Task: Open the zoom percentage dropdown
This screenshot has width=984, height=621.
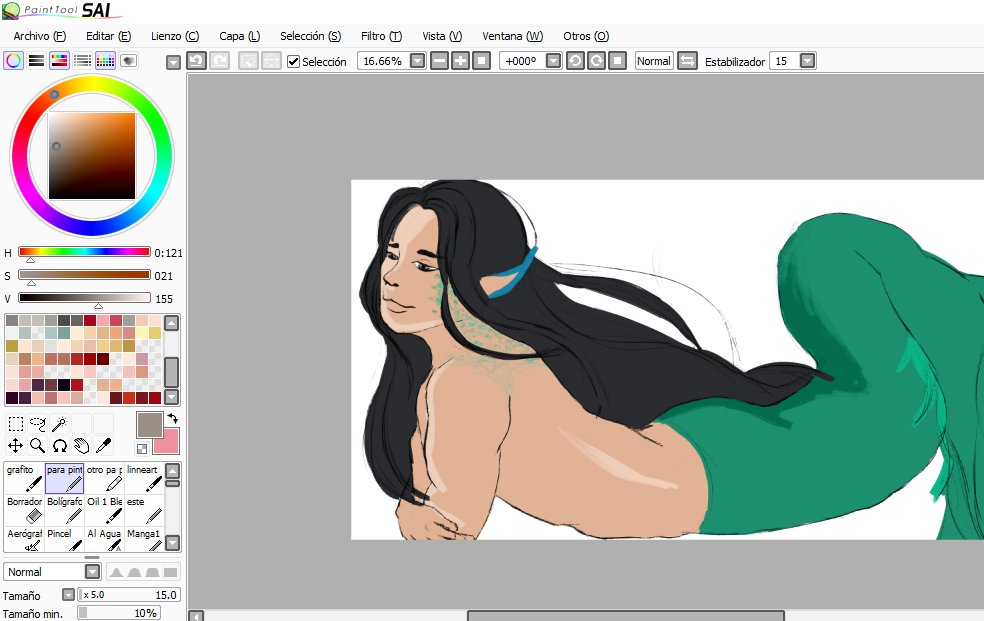Action: coord(417,61)
